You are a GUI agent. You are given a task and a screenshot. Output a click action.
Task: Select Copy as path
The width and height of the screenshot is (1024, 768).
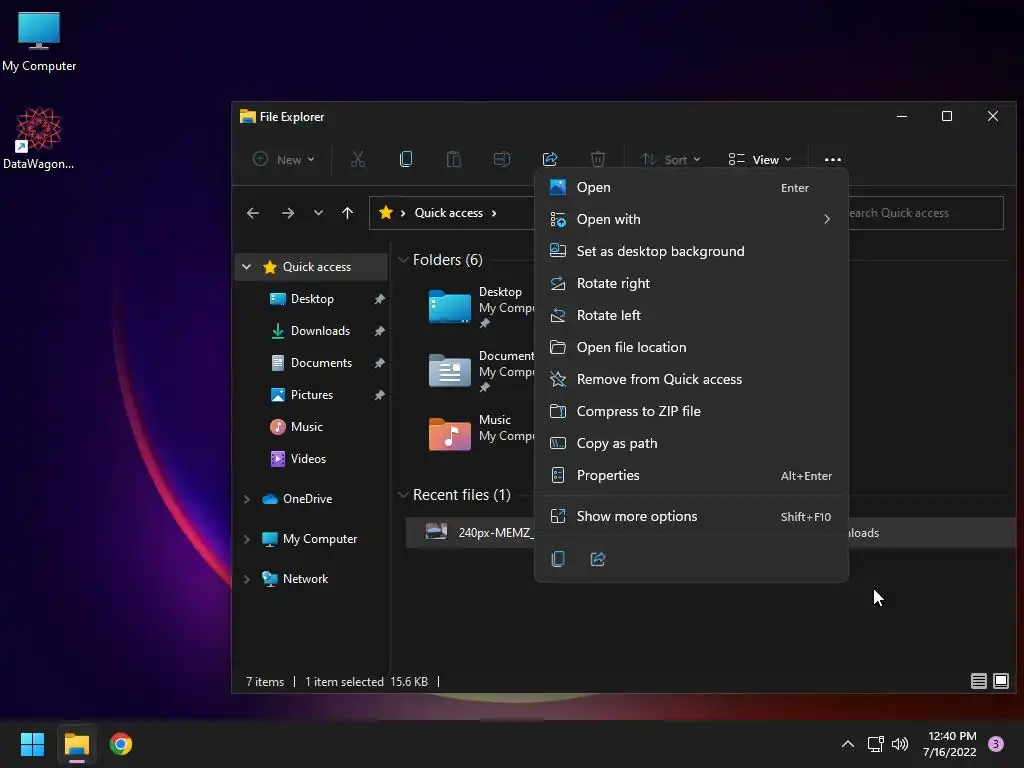coord(691,443)
